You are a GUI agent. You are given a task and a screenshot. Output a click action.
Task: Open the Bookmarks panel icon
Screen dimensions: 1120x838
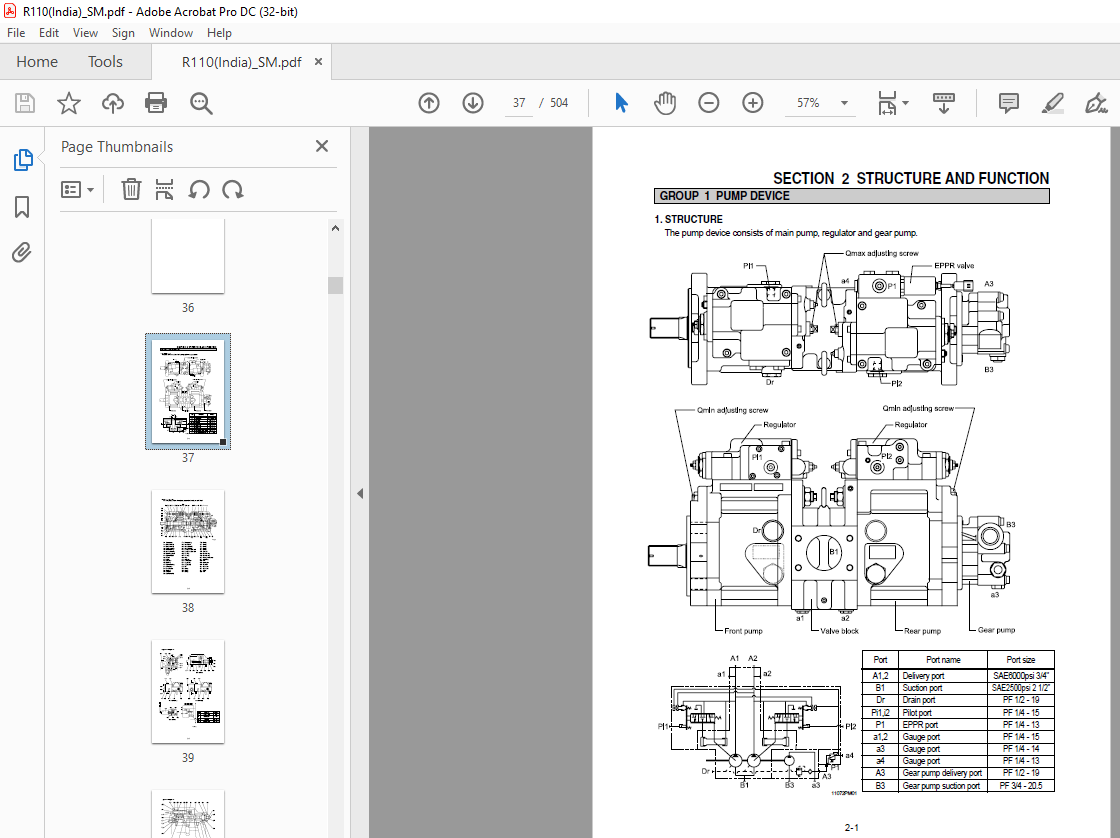pyautogui.click(x=22, y=206)
